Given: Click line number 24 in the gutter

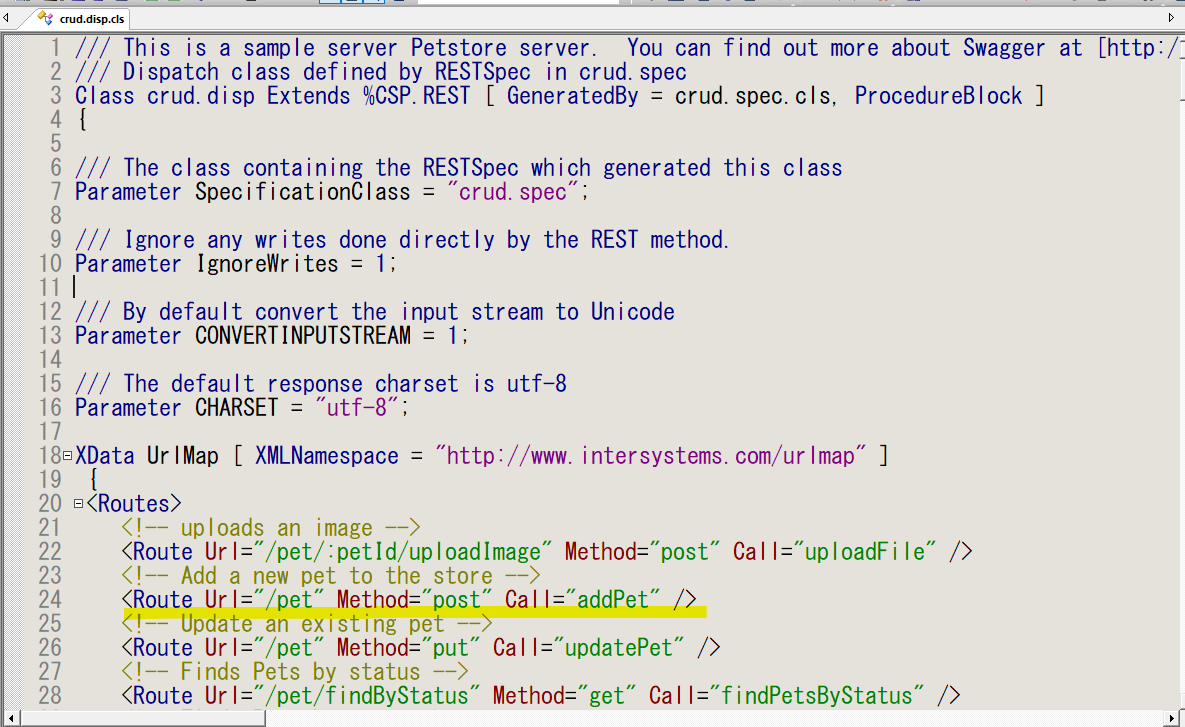Looking at the screenshot, I should [x=49, y=600].
